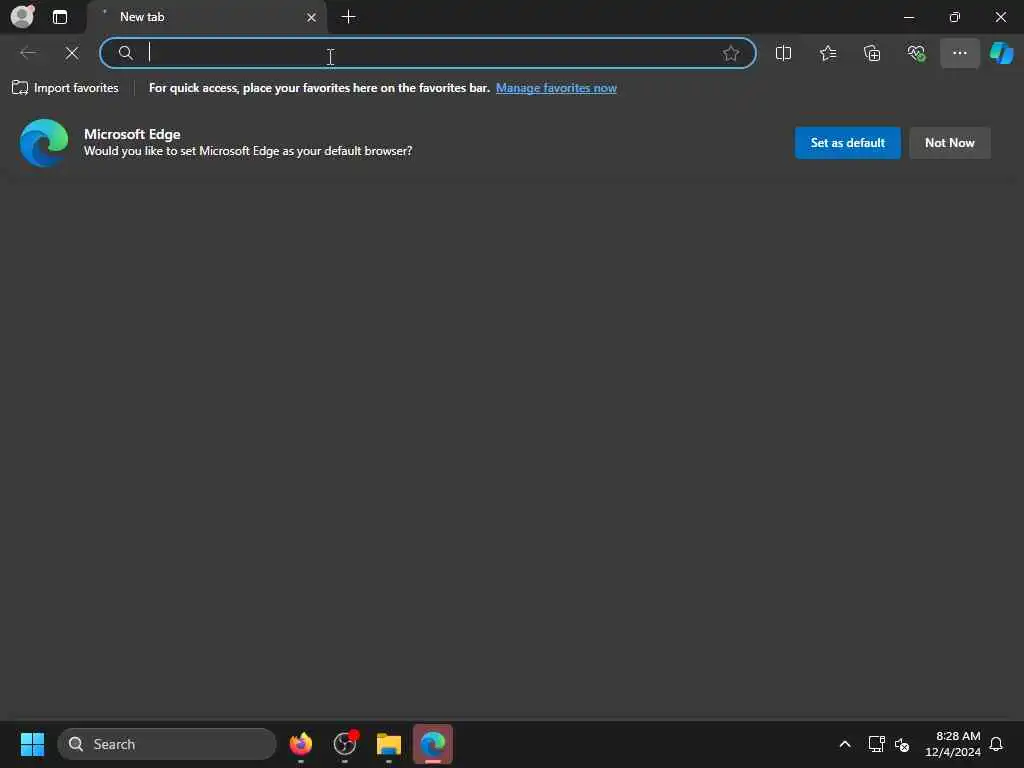Open notifications bell icon
1024x768 pixels.
pos(996,744)
